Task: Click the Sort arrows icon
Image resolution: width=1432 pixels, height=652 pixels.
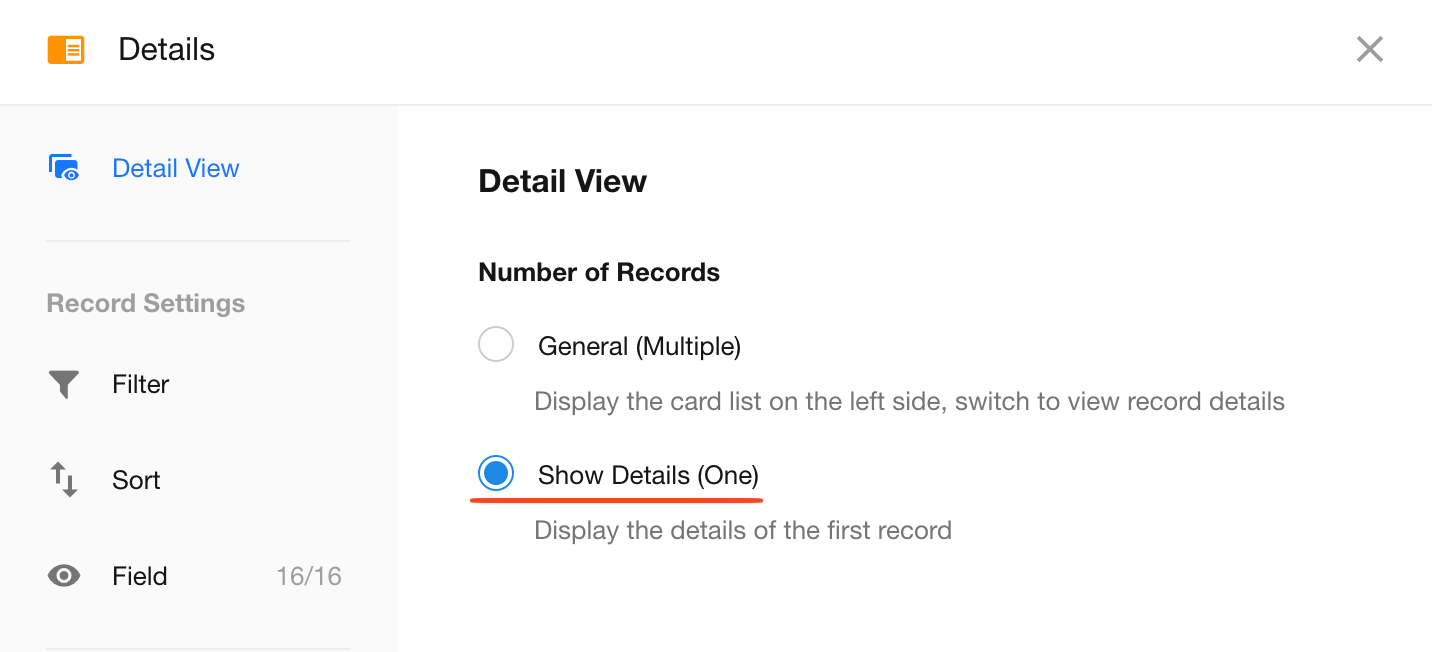Action: pyautogui.click(x=64, y=480)
